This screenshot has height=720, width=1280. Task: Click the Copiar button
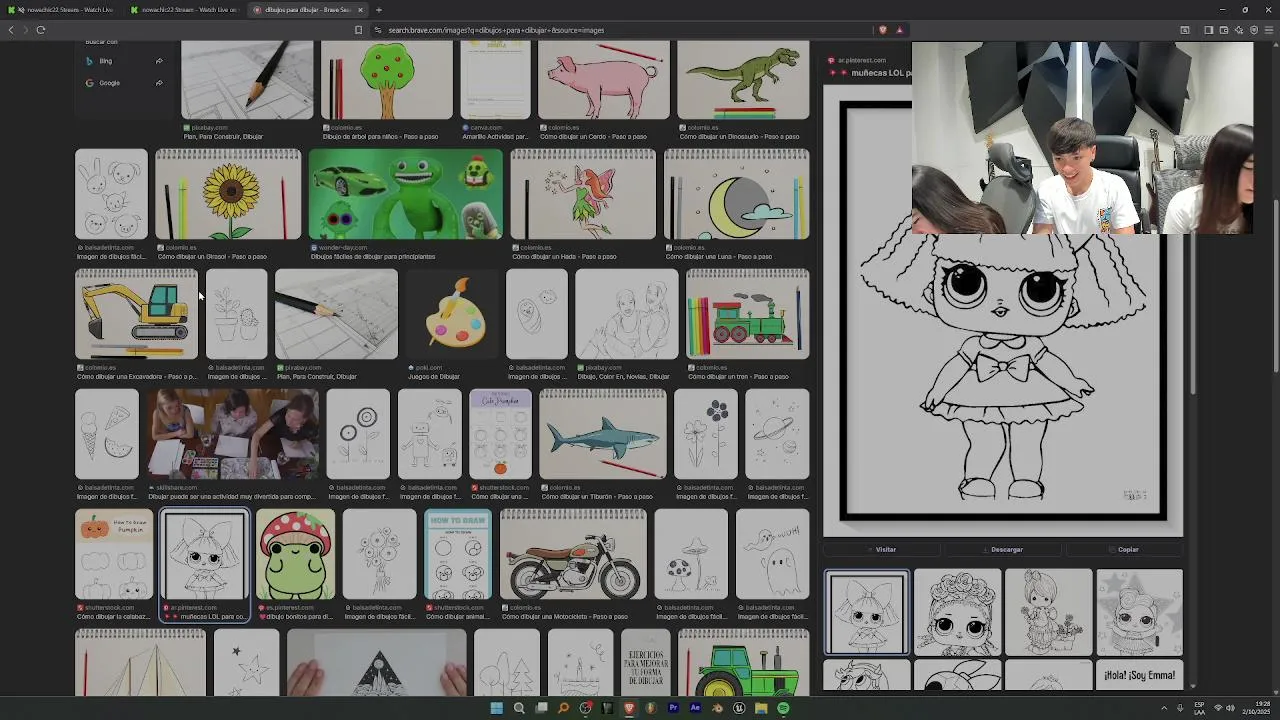click(x=1124, y=549)
